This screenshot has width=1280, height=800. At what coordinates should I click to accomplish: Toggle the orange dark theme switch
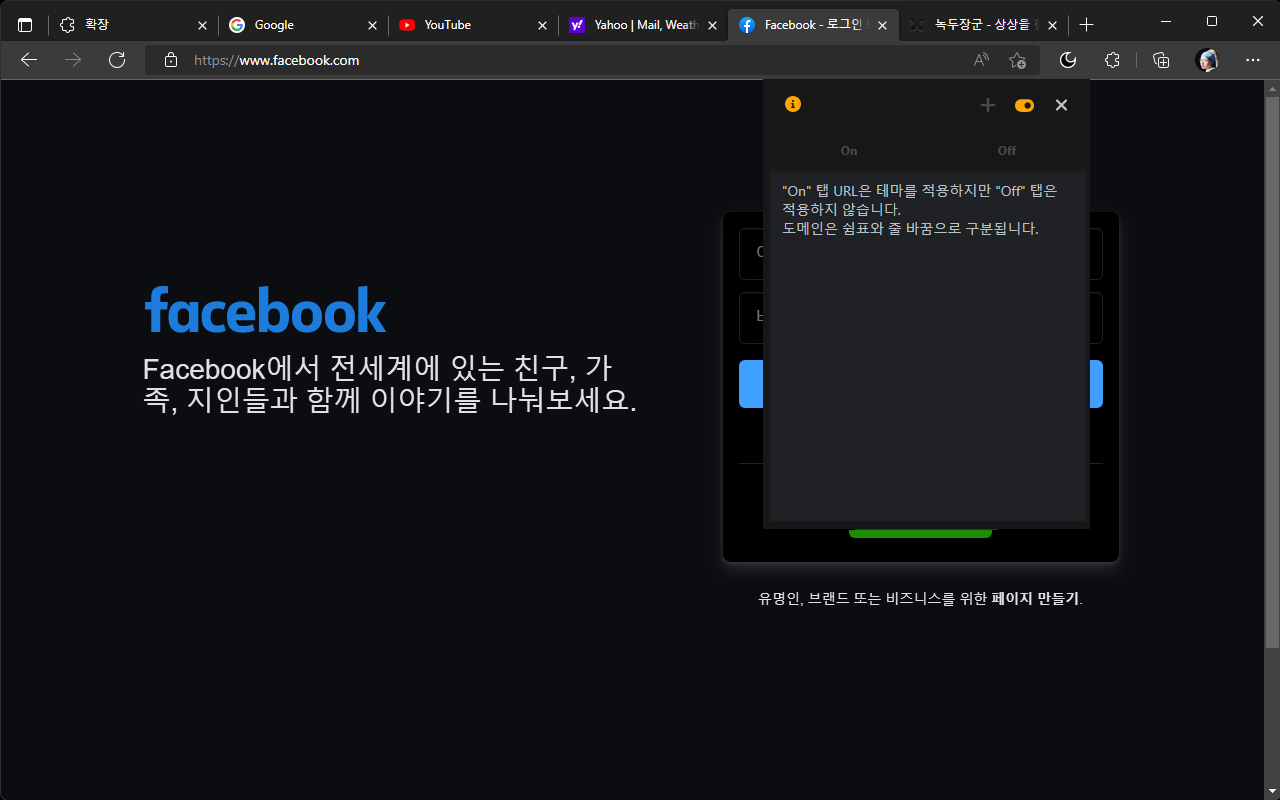[1024, 105]
